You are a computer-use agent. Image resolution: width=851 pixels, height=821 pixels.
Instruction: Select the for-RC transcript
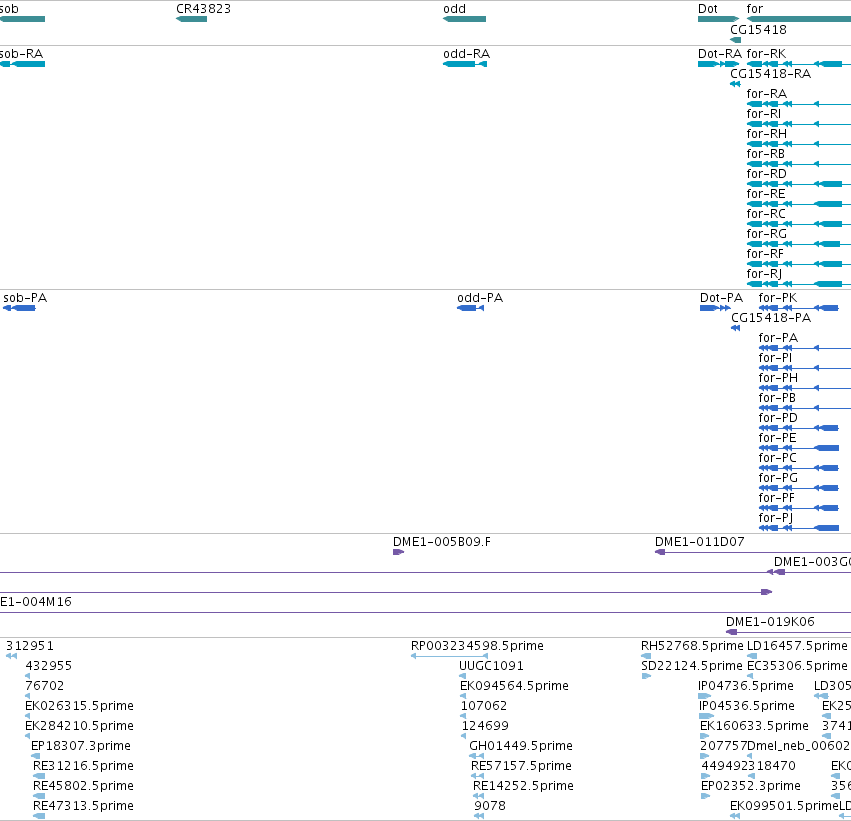799,224
